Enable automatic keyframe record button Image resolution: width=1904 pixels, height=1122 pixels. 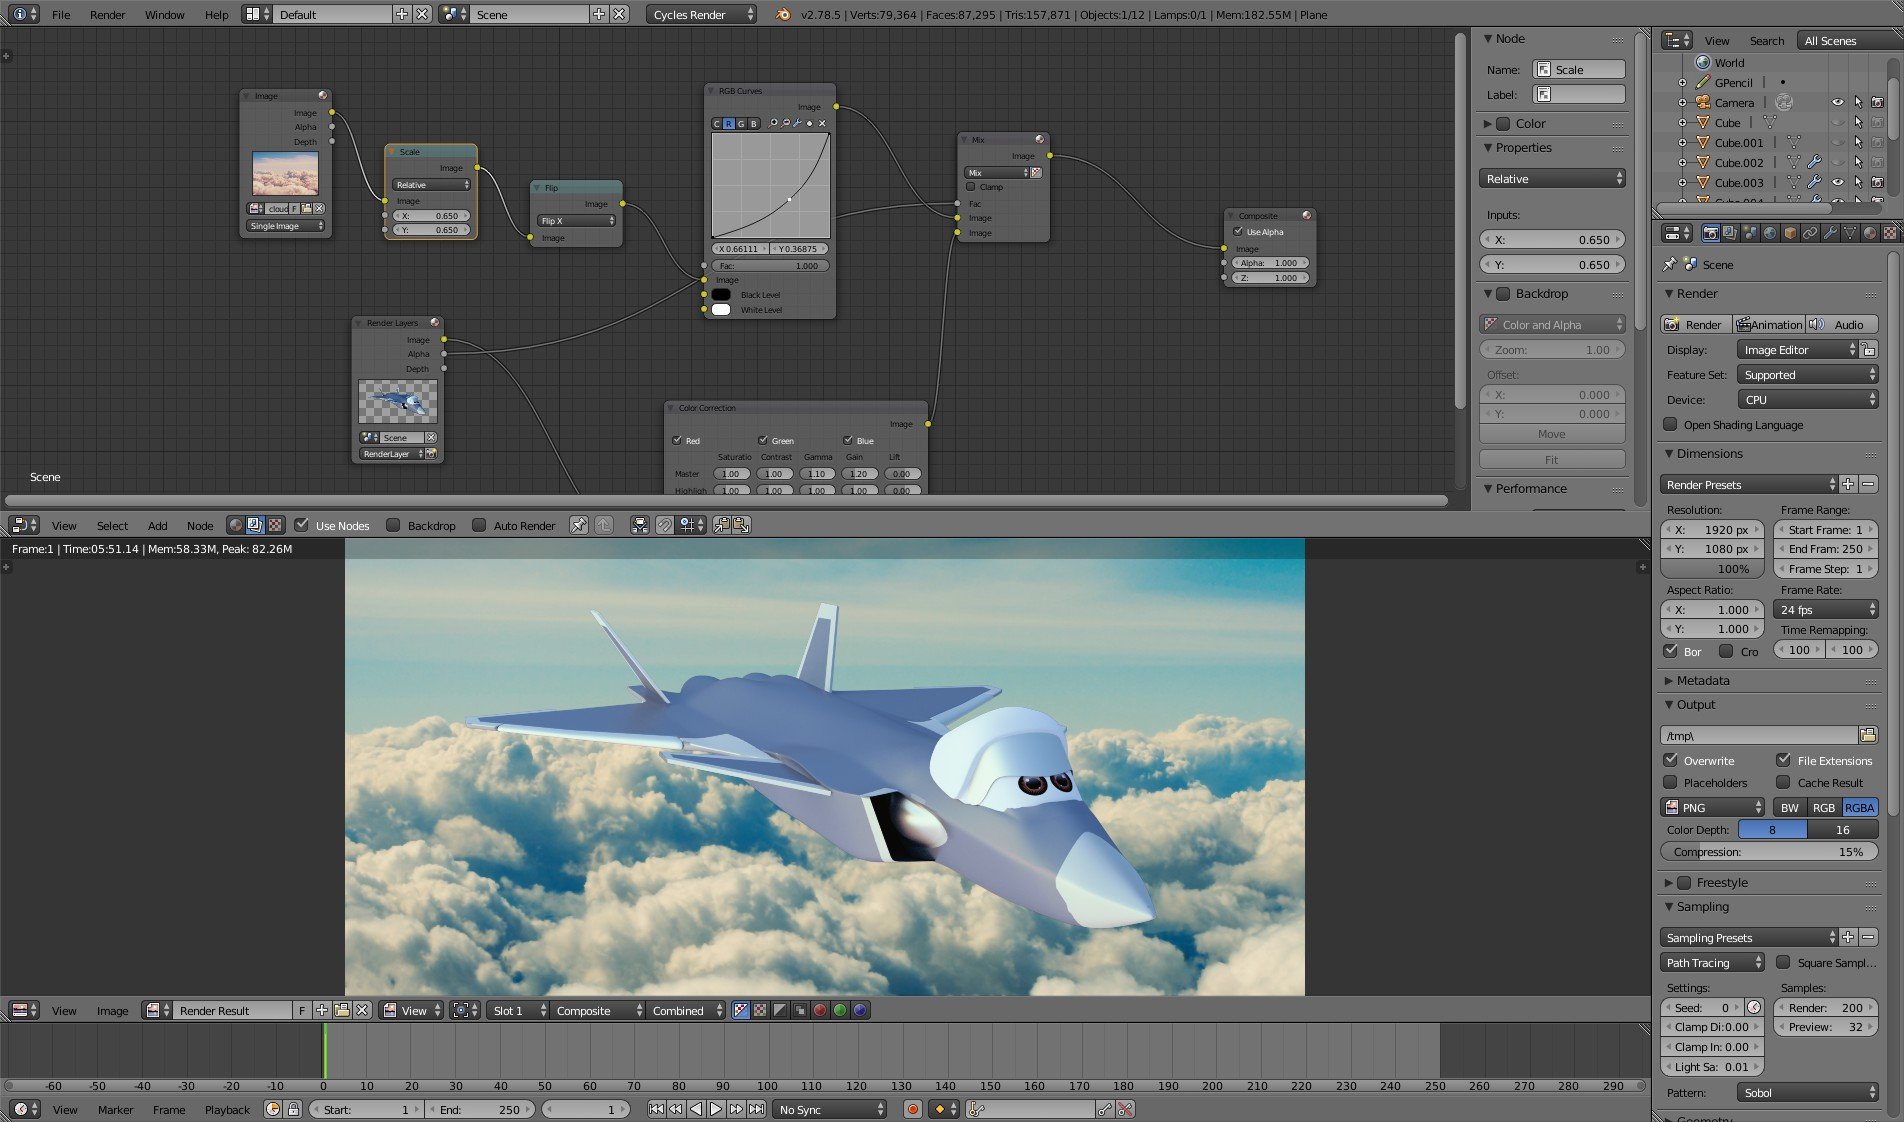[x=912, y=1109]
